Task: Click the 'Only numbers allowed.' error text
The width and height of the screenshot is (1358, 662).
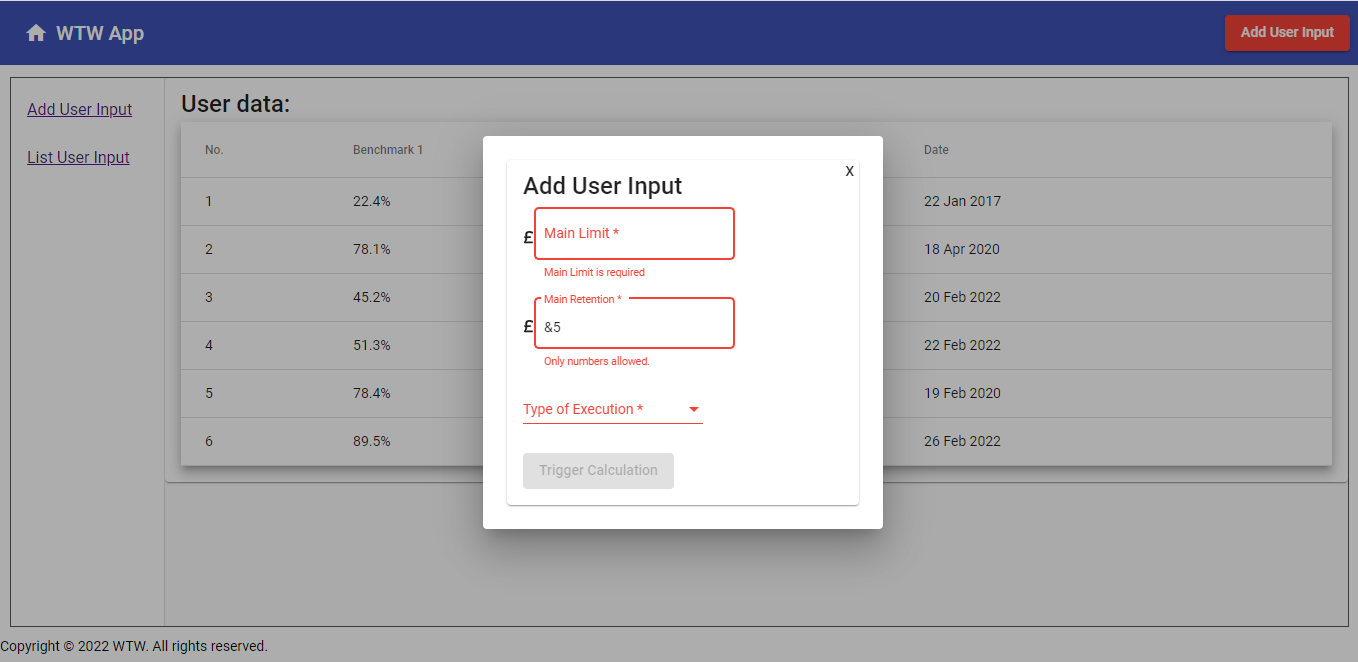Action: [597, 361]
